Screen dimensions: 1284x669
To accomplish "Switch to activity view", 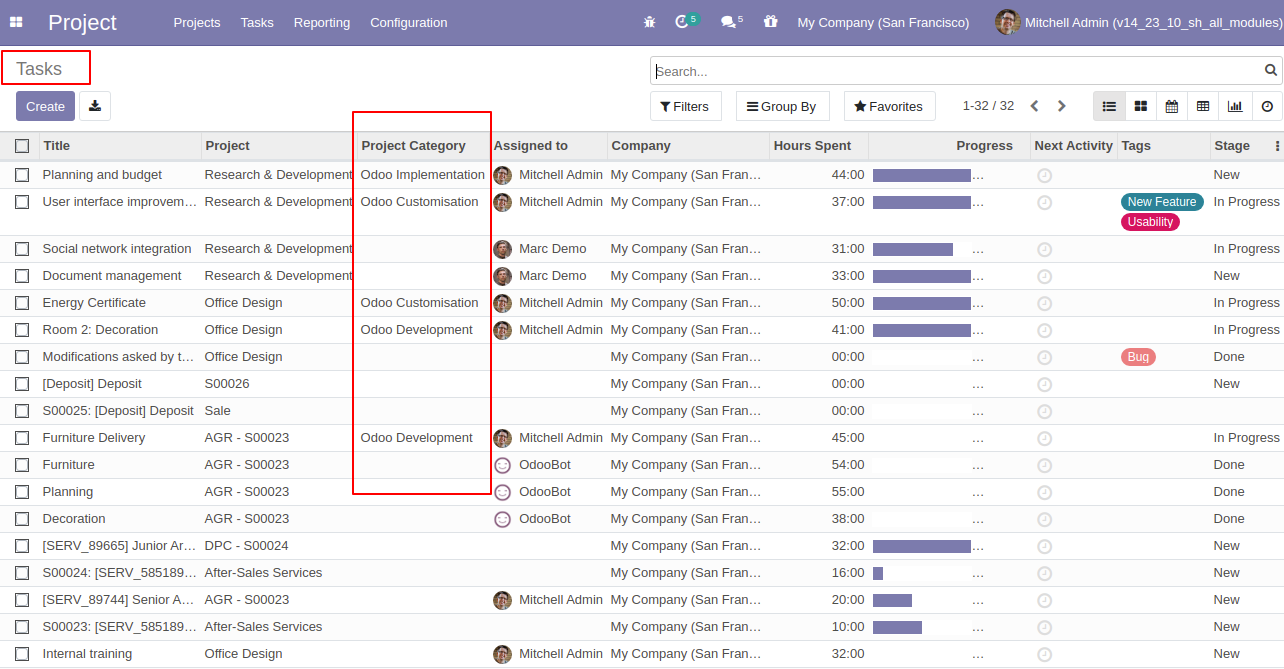I will coord(1267,106).
